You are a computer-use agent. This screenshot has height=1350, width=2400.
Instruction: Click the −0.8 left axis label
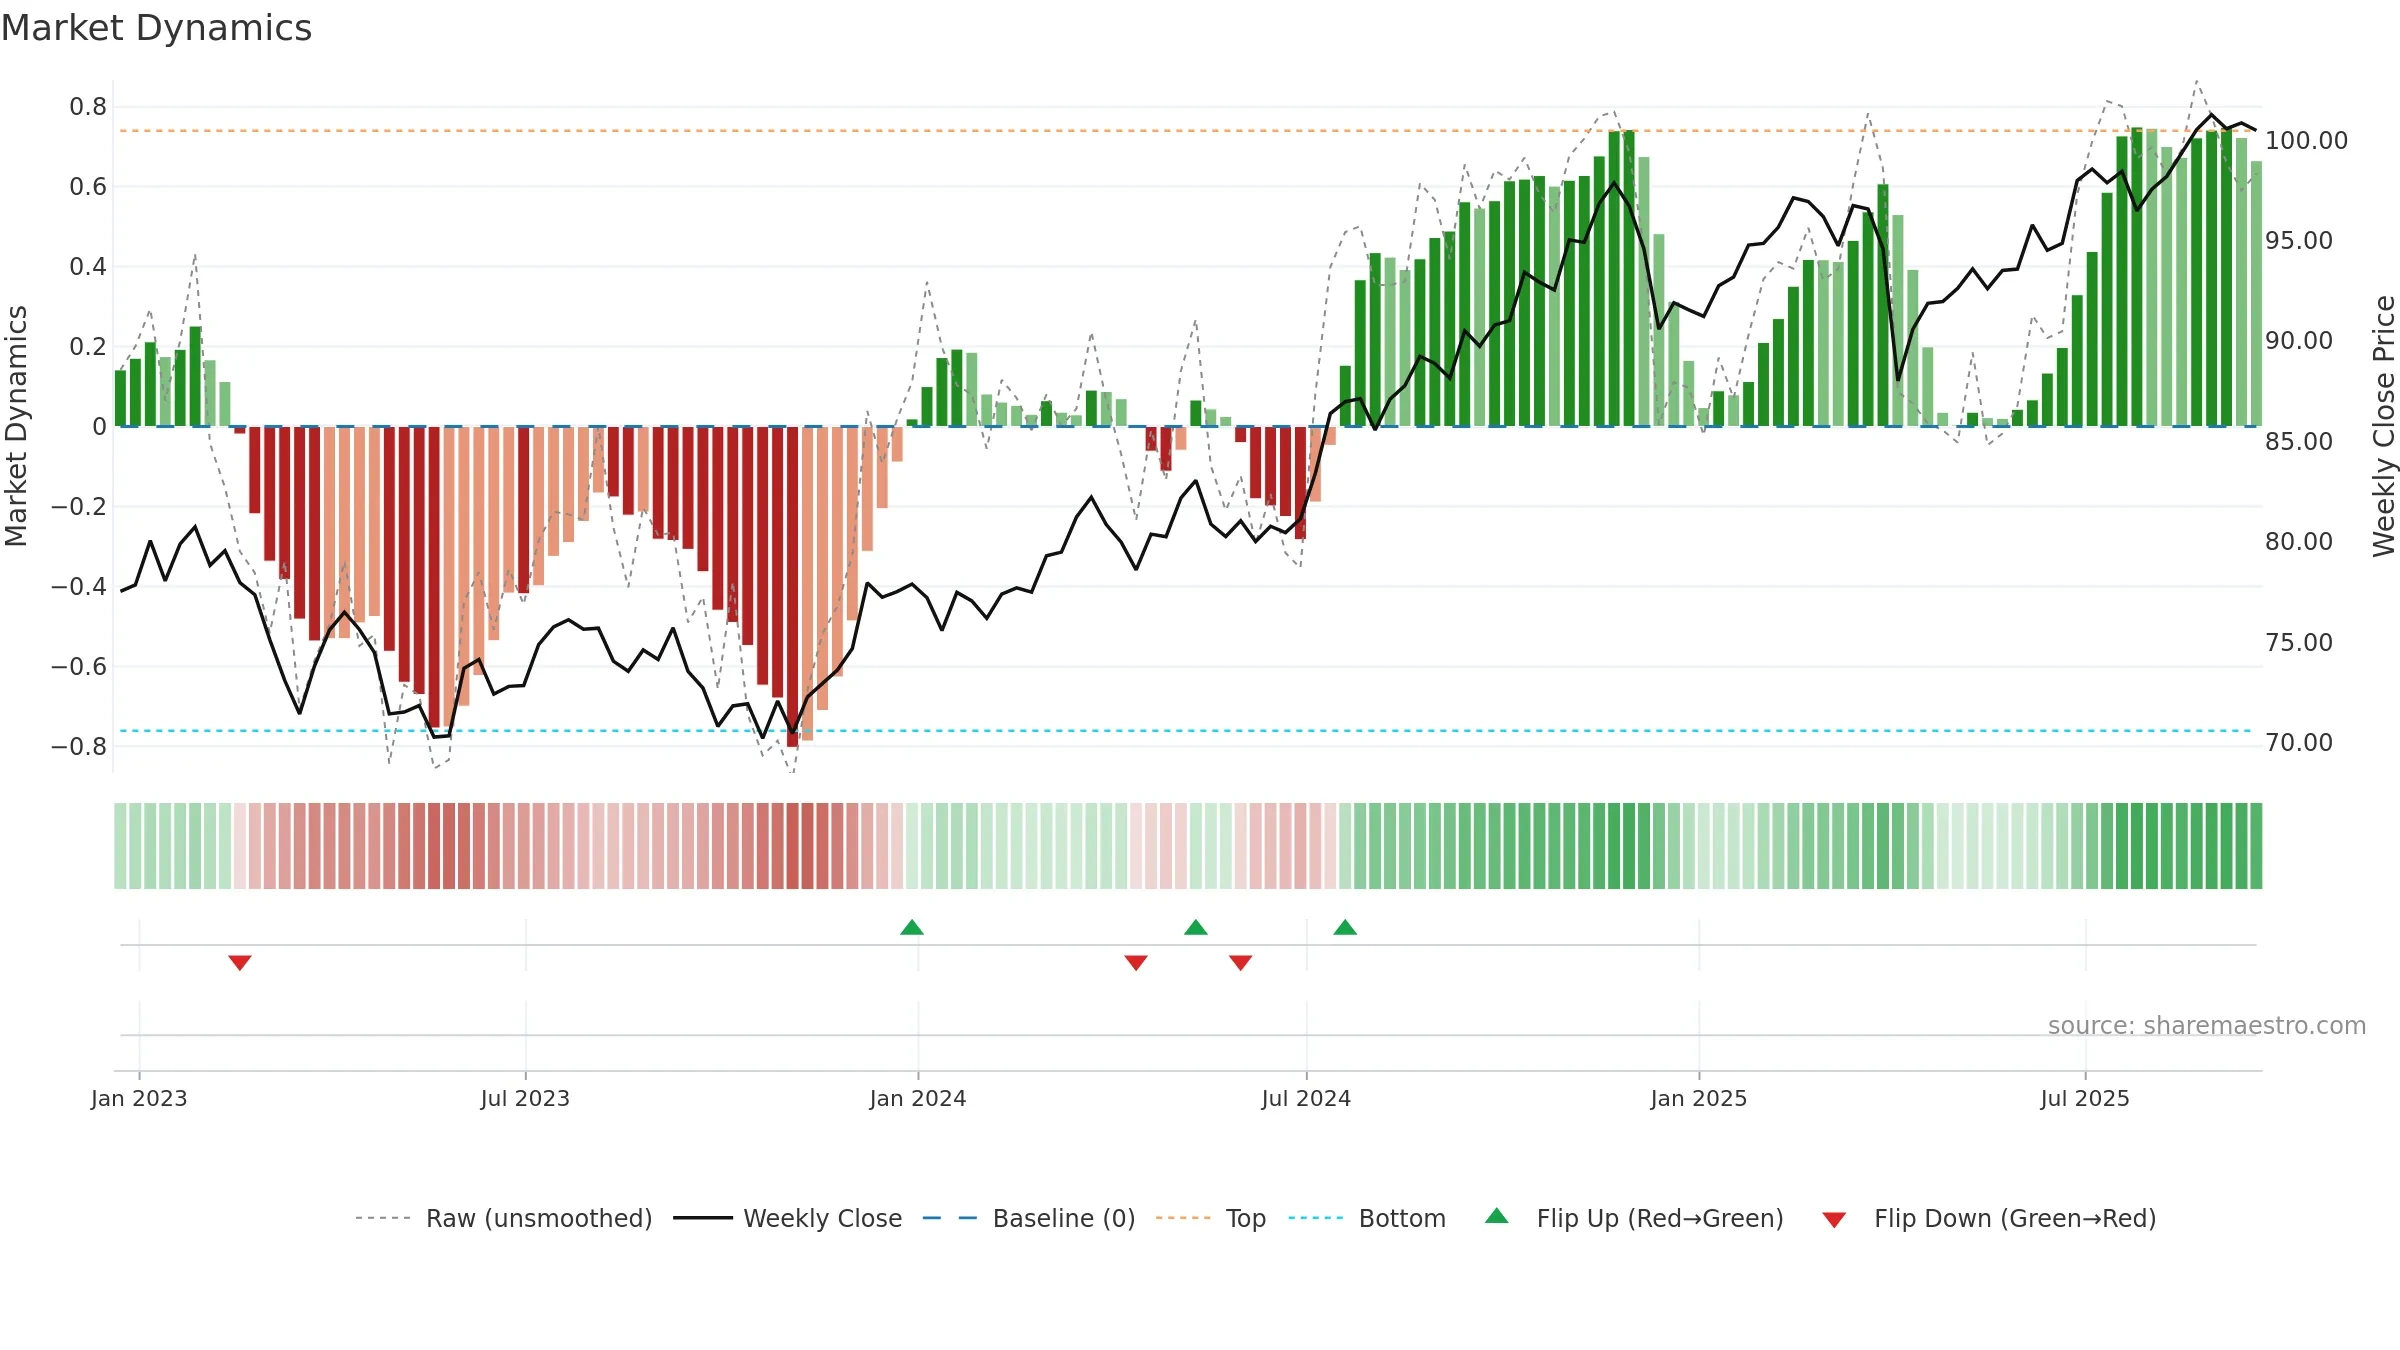79,746
